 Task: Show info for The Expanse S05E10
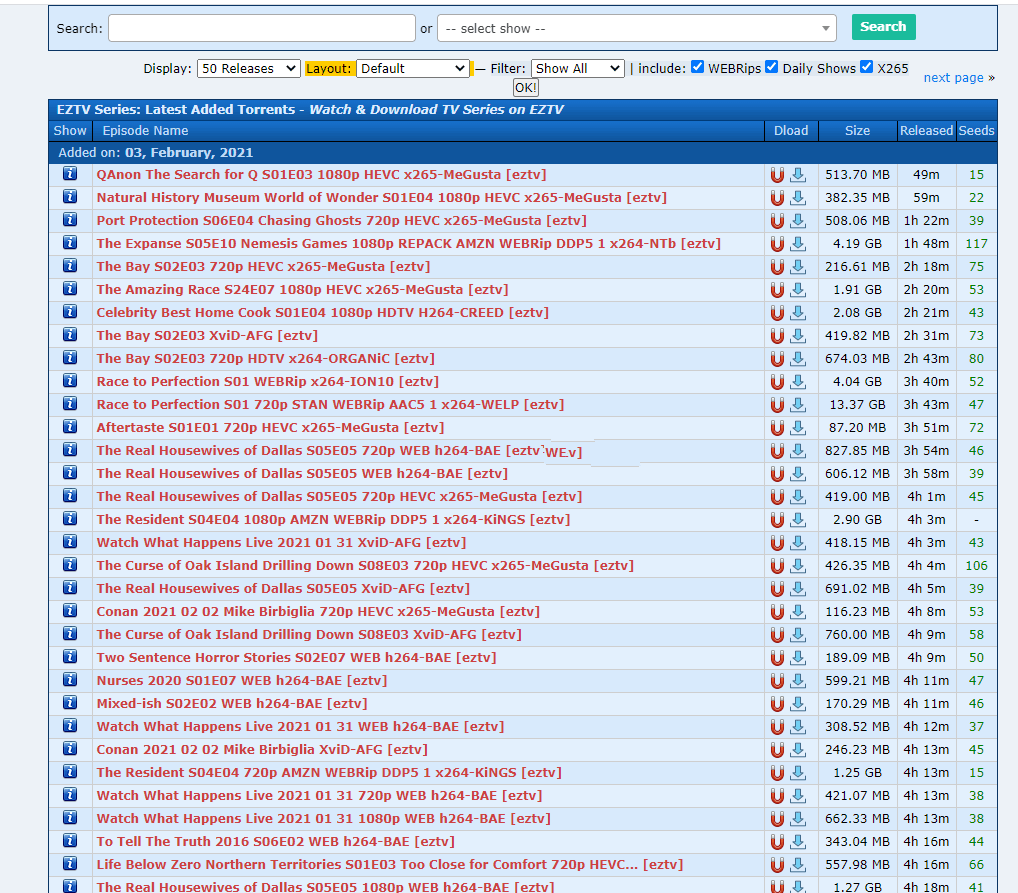[70, 243]
